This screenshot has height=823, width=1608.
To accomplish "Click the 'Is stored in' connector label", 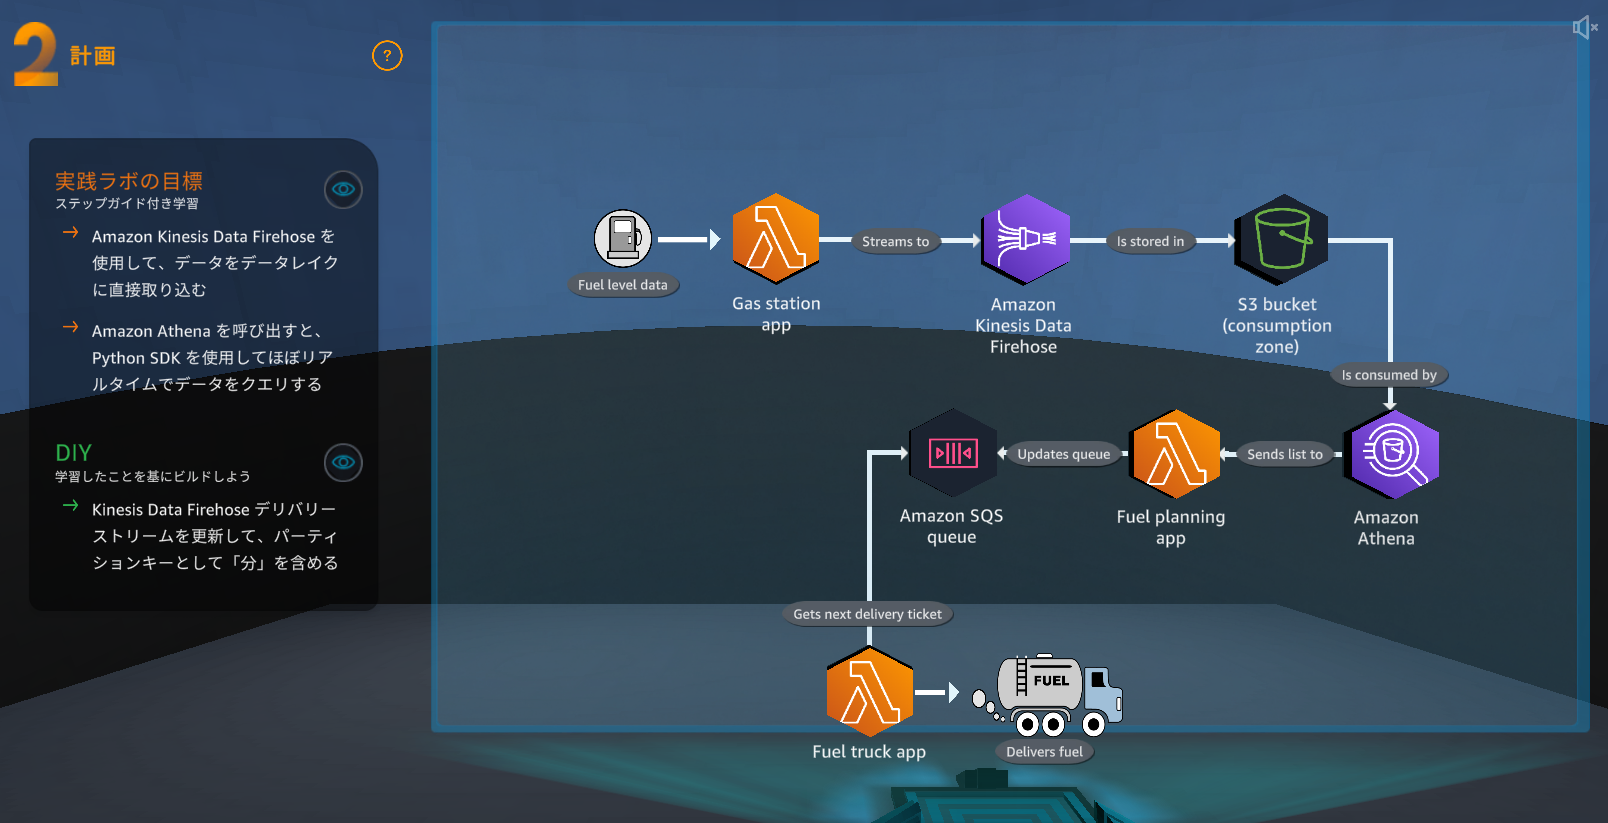I will (1150, 241).
